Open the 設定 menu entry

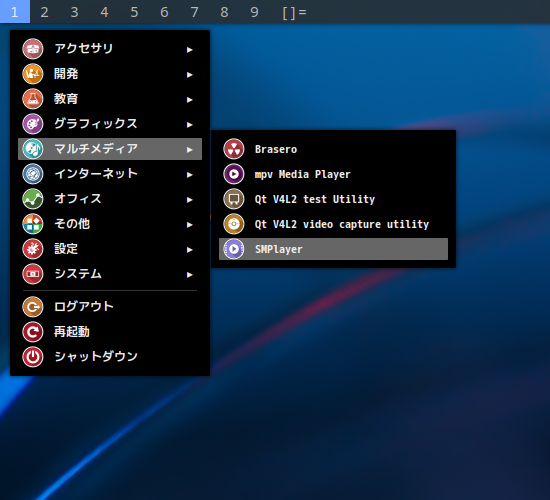(110, 249)
